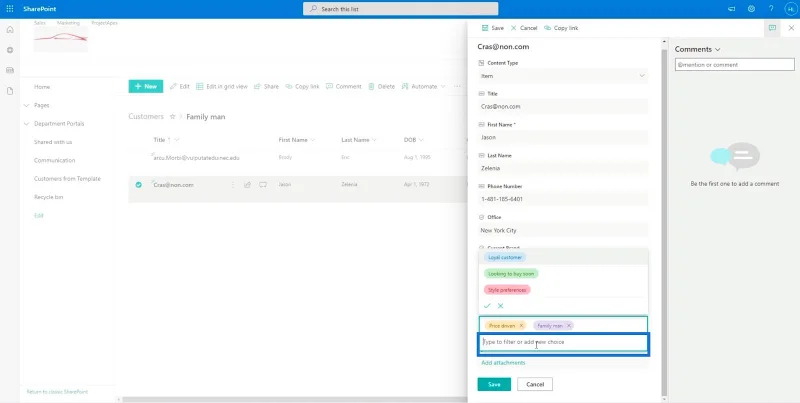Screen dimensions: 800x403
Task: Open Recycle bin navigation link
Action: 48,197
